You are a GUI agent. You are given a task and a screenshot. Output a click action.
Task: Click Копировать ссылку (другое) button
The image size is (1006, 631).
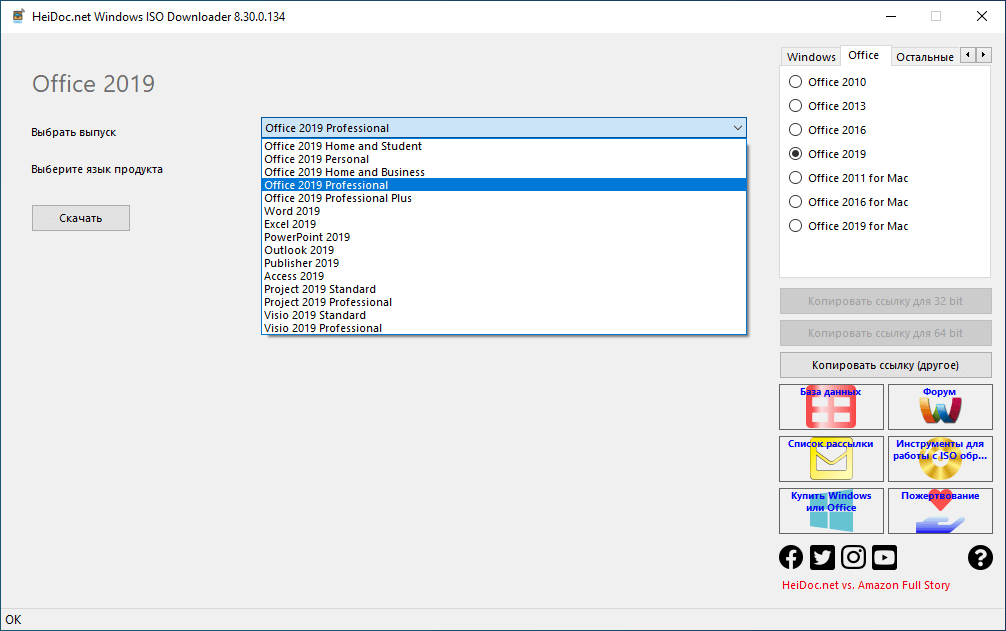point(885,365)
